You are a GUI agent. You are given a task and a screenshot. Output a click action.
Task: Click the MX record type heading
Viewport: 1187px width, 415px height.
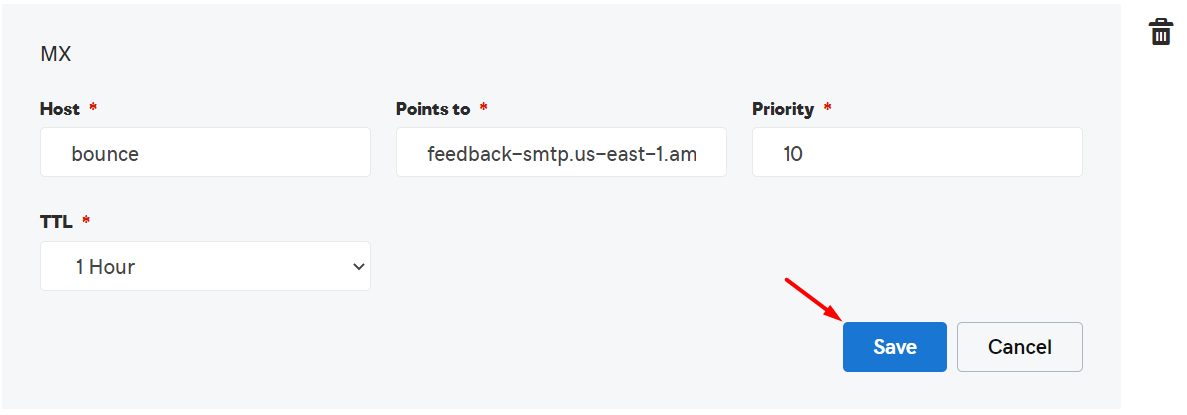[55, 54]
